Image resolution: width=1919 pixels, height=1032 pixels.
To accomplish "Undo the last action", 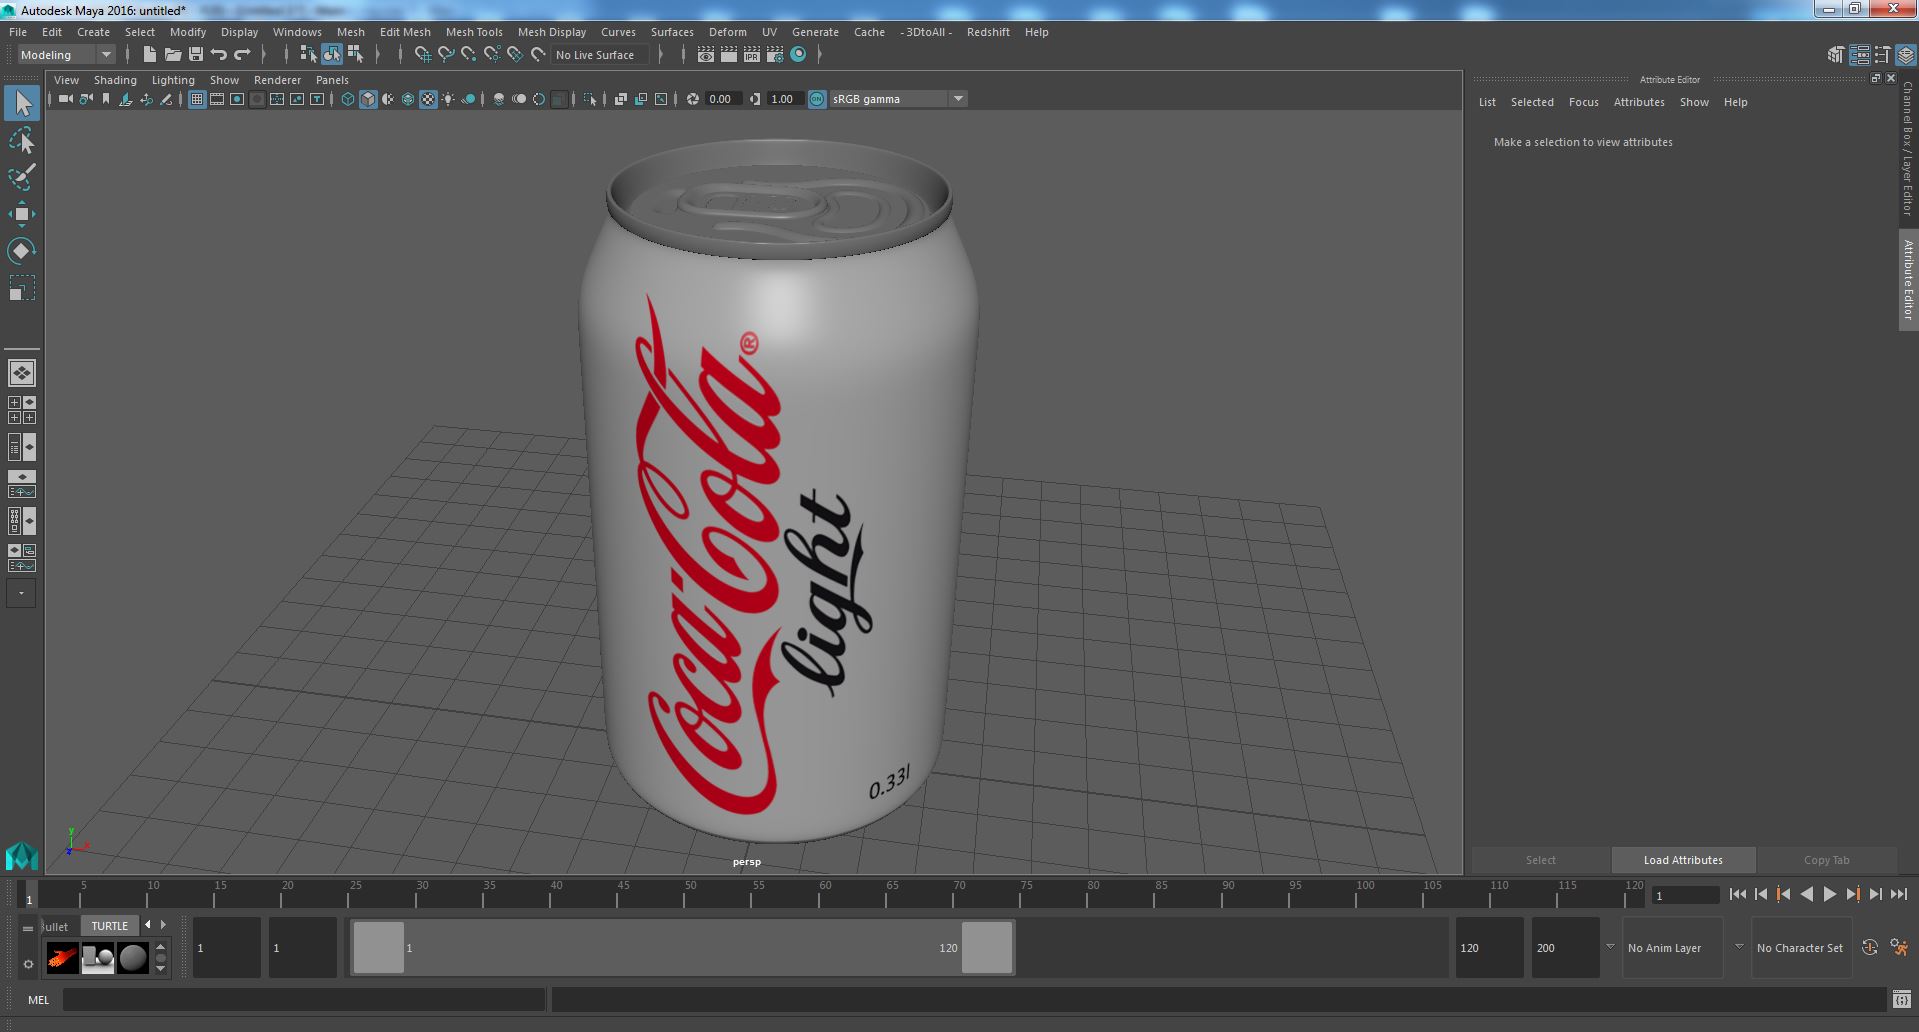I will pos(219,55).
